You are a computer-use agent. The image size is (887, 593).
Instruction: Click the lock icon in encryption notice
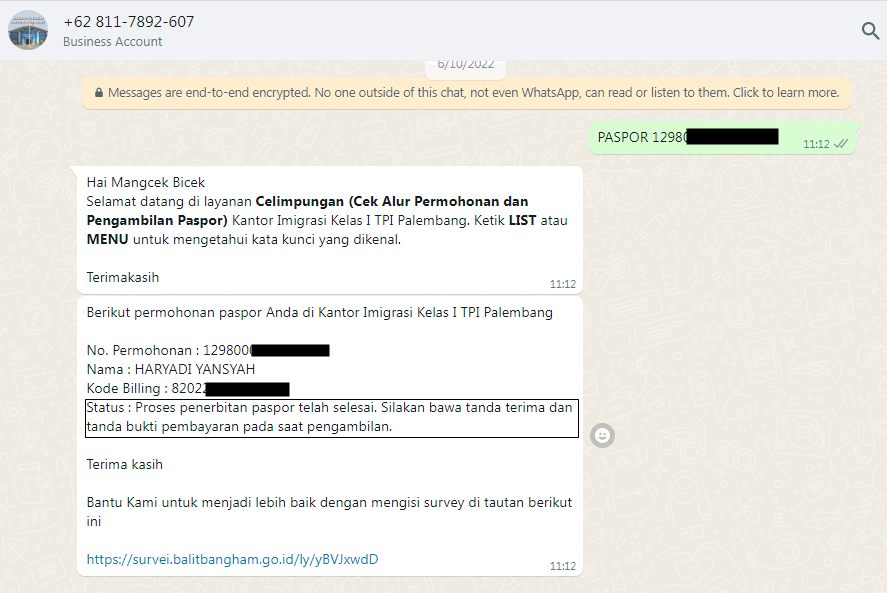[98, 93]
